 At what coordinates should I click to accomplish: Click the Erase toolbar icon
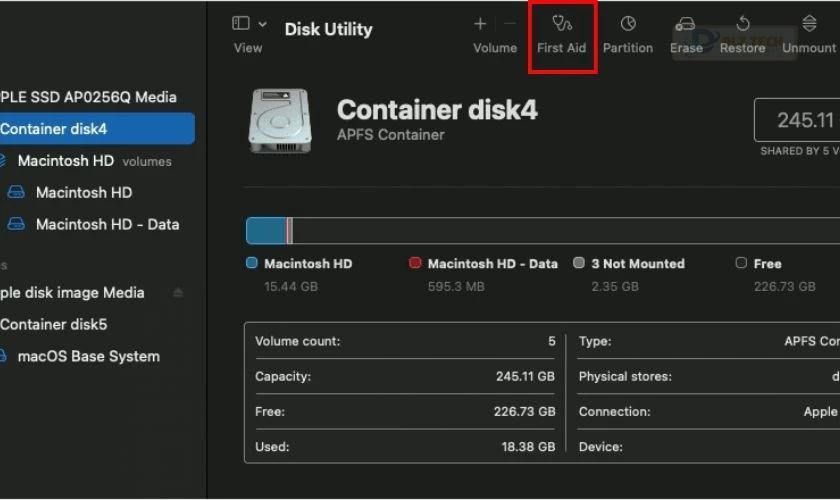click(x=685, y=24)
